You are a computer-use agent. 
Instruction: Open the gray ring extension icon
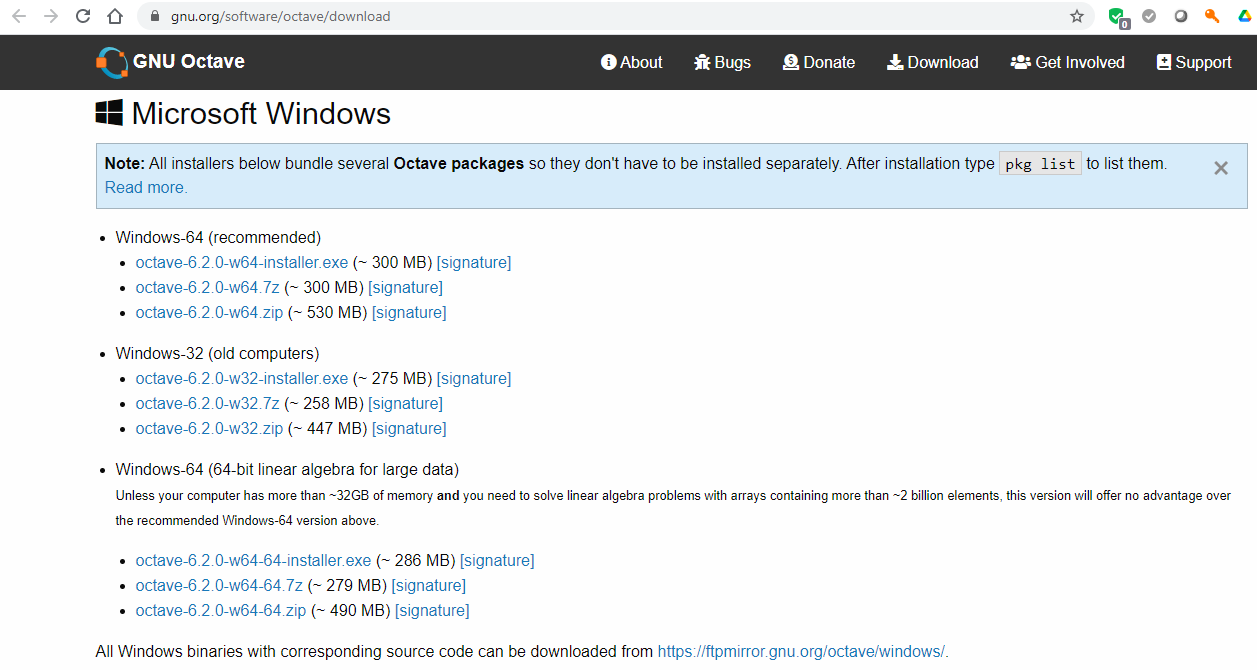[1181, 16]
